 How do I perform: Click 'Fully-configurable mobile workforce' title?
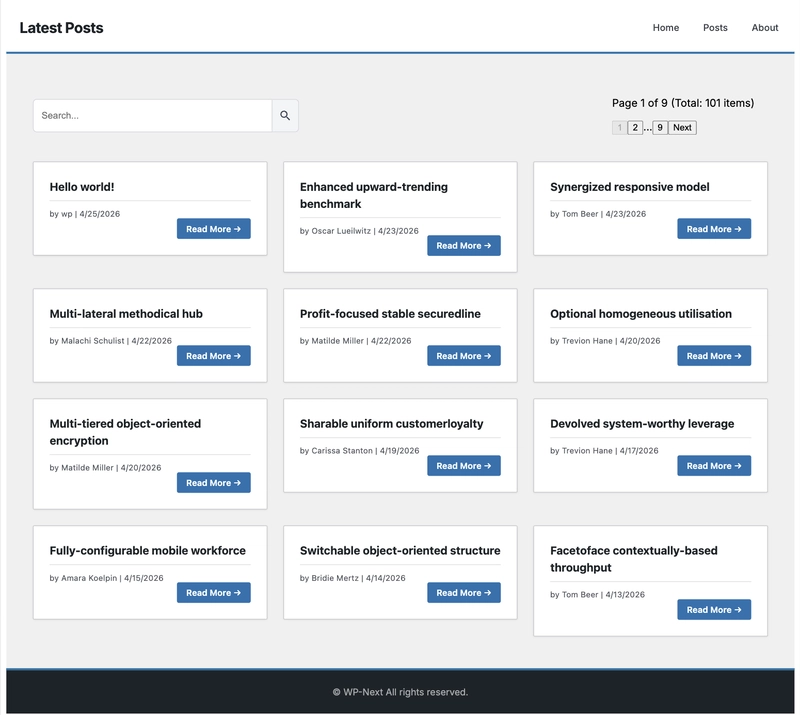(x=147, y=551)
